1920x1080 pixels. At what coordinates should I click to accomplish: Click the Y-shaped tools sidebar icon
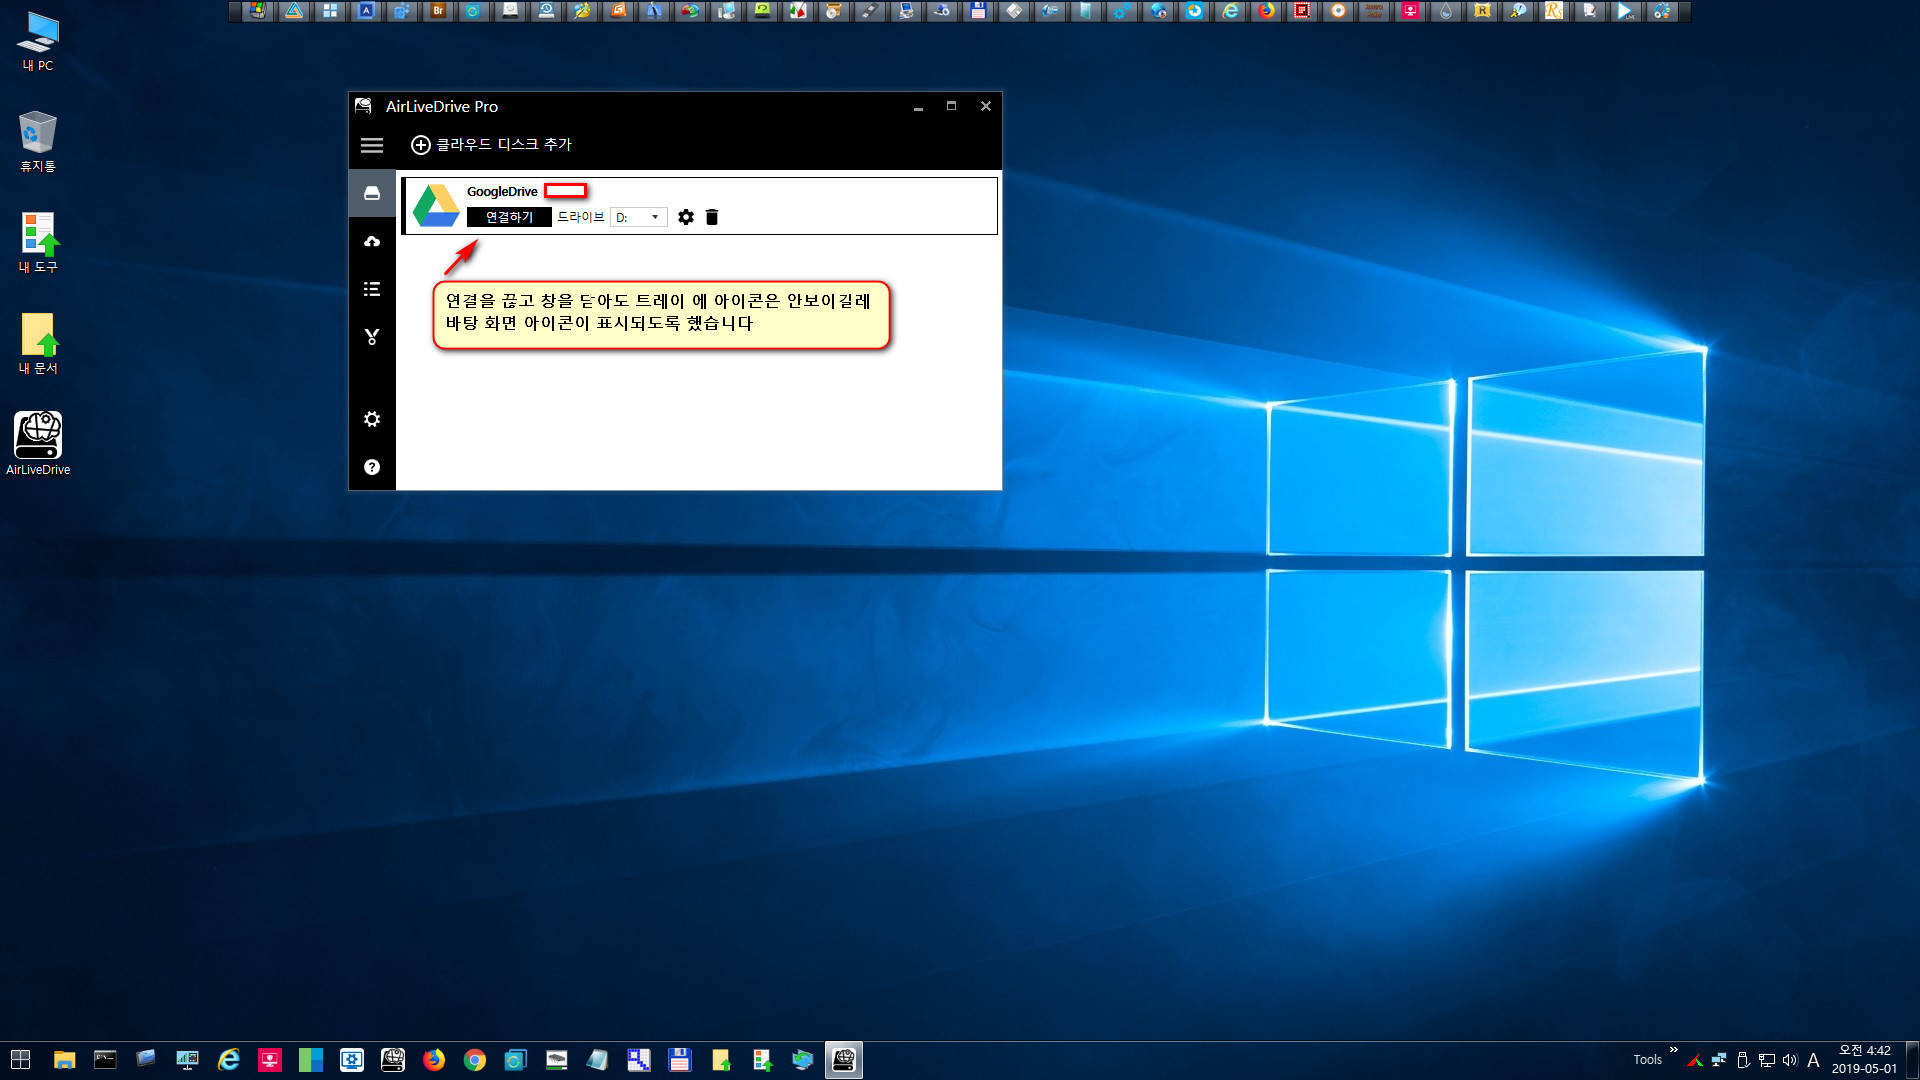372,337
